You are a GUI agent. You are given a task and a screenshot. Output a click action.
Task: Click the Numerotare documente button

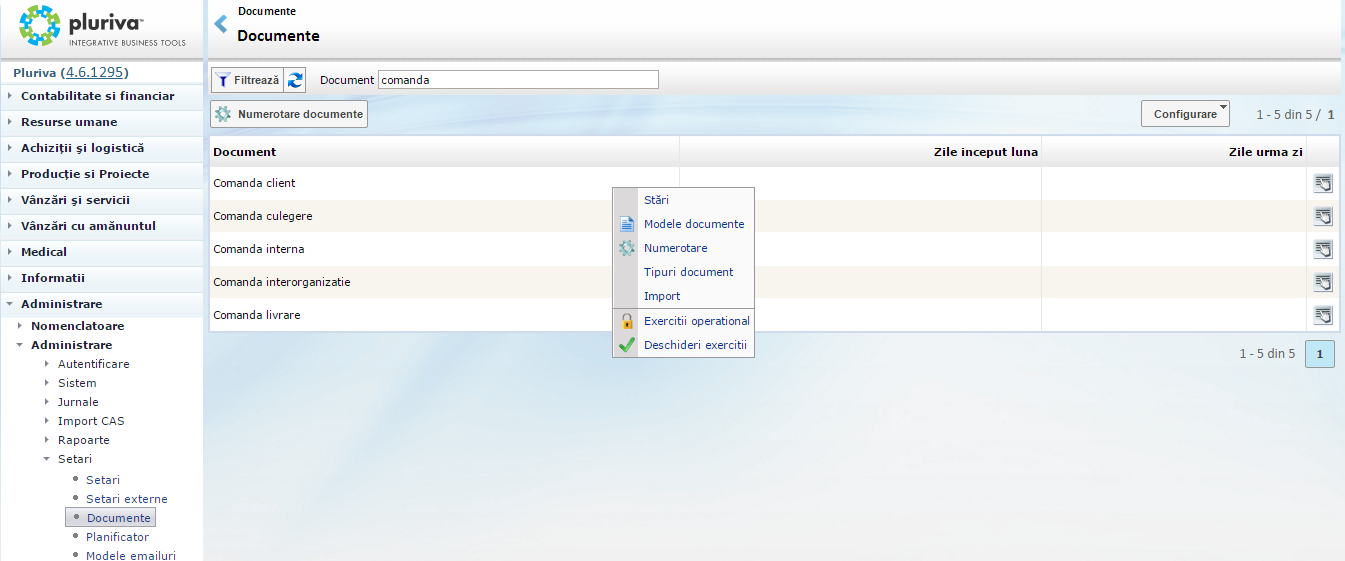click(x=289, y=114)
